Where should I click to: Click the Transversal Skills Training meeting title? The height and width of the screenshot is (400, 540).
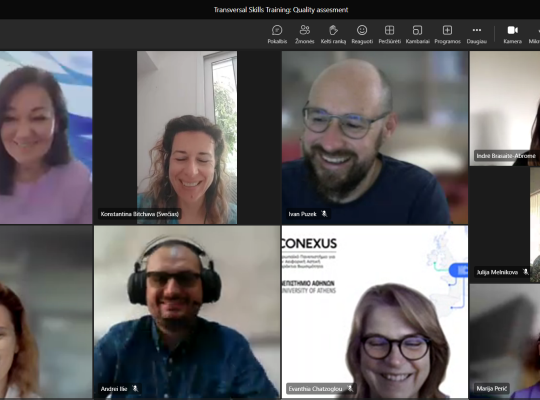click(x=281, y=10)
